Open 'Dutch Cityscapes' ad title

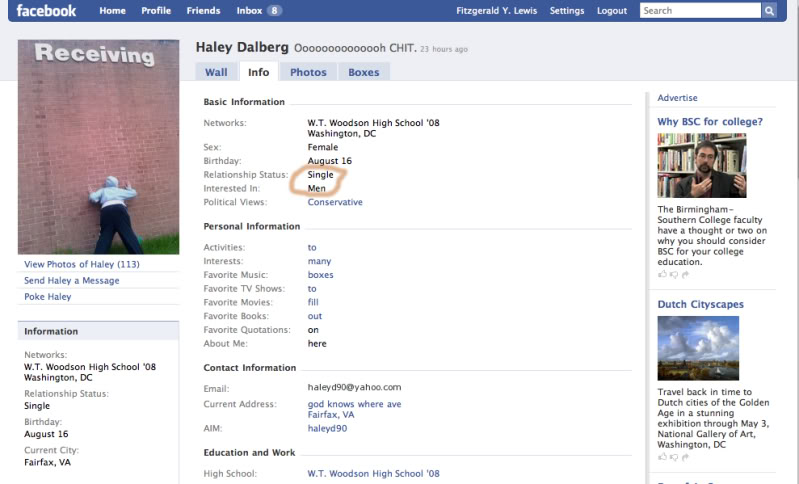[701, 305]
